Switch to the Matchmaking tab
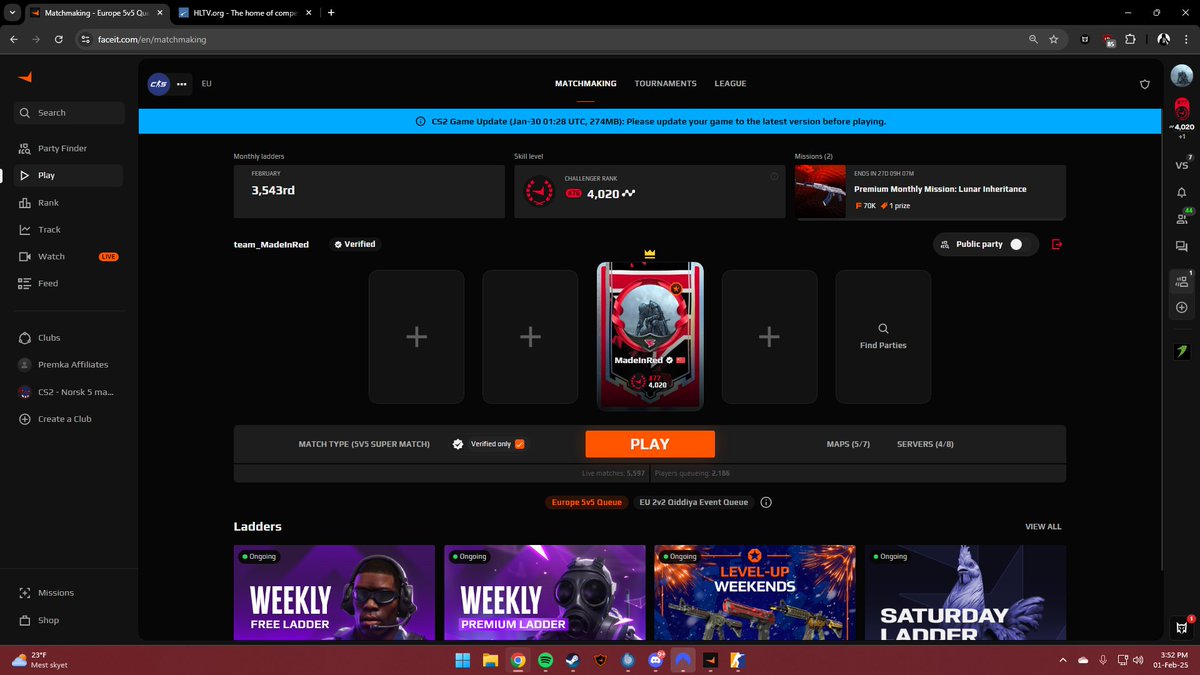This screenshot has width=1200, height=675. tap(585, 84)
